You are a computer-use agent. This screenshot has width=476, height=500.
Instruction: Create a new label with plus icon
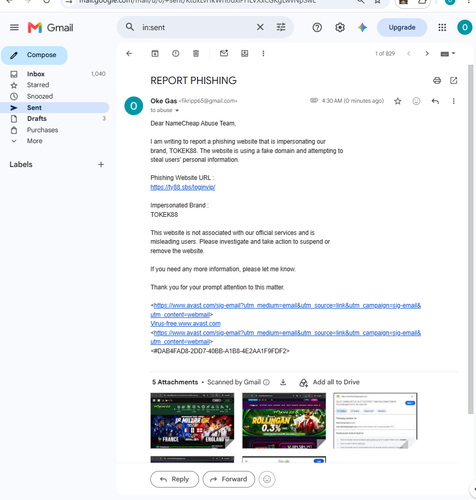[x=101, y=164]
